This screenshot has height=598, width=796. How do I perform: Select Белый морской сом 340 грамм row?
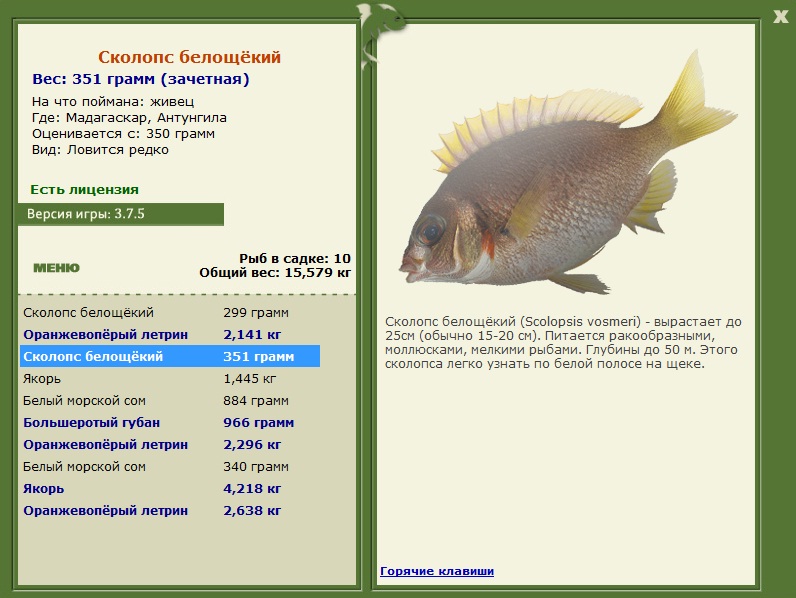coord(170,467)
